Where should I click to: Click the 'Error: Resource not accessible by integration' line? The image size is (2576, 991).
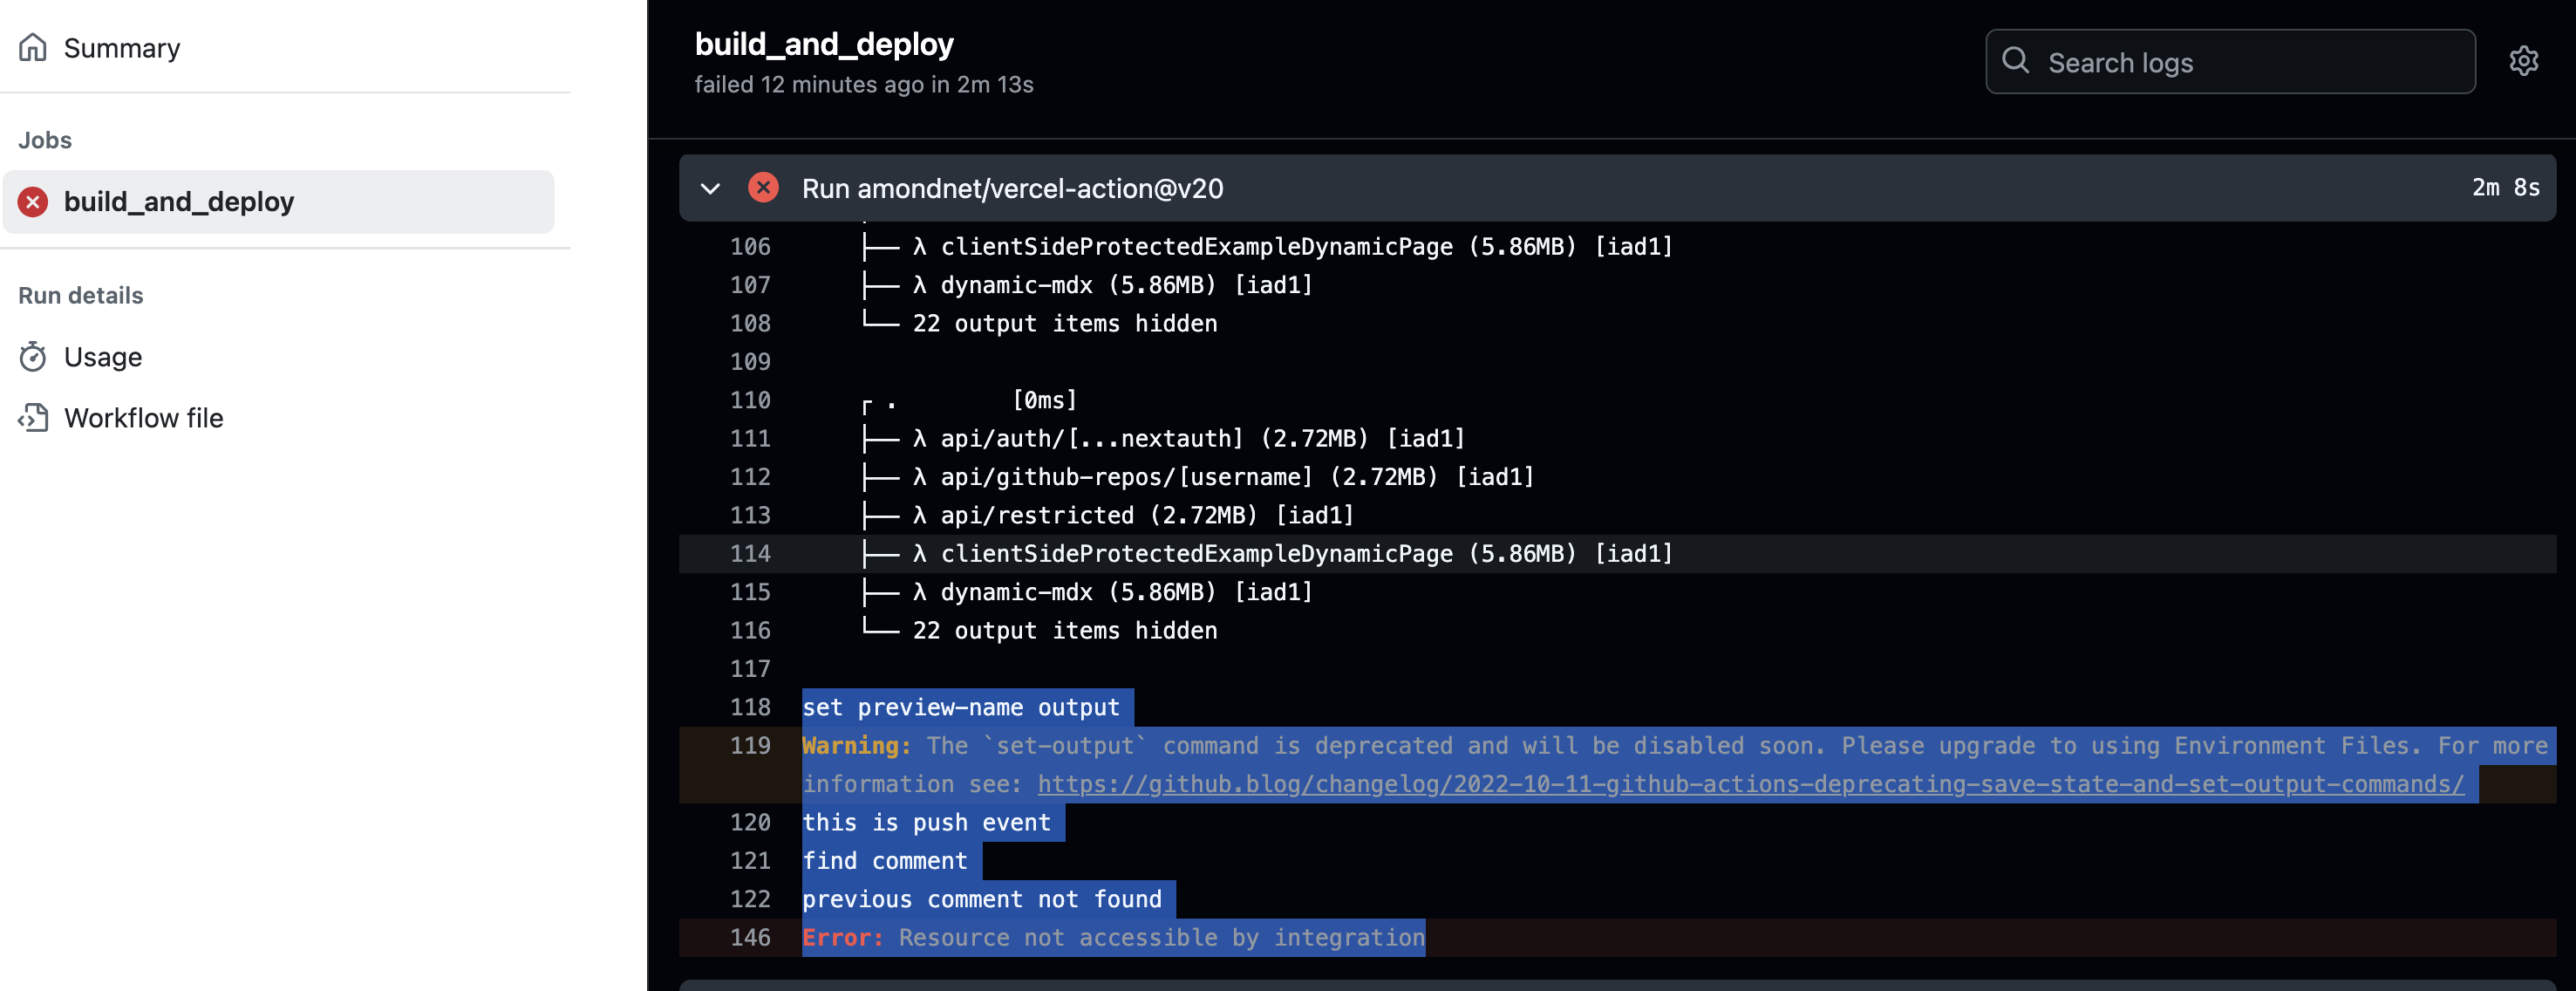point(1113,937)
